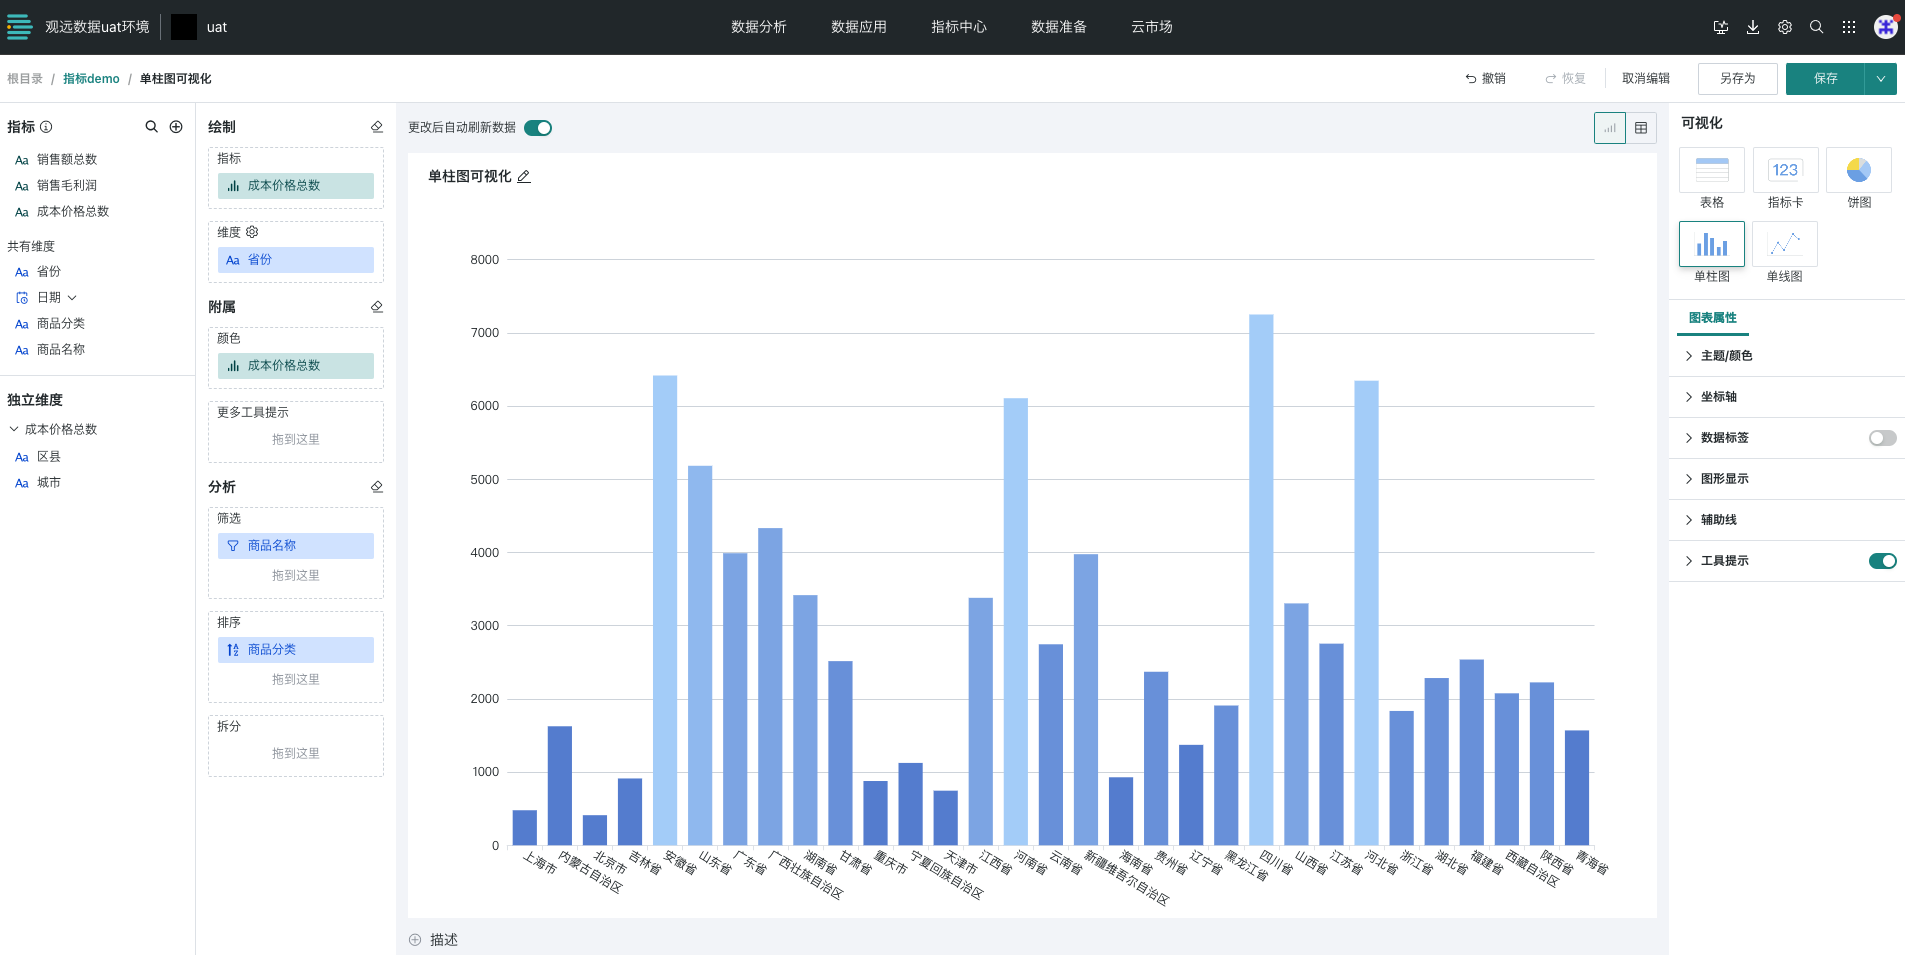Click the pencil icon to edit chart title

coord(524,177)
